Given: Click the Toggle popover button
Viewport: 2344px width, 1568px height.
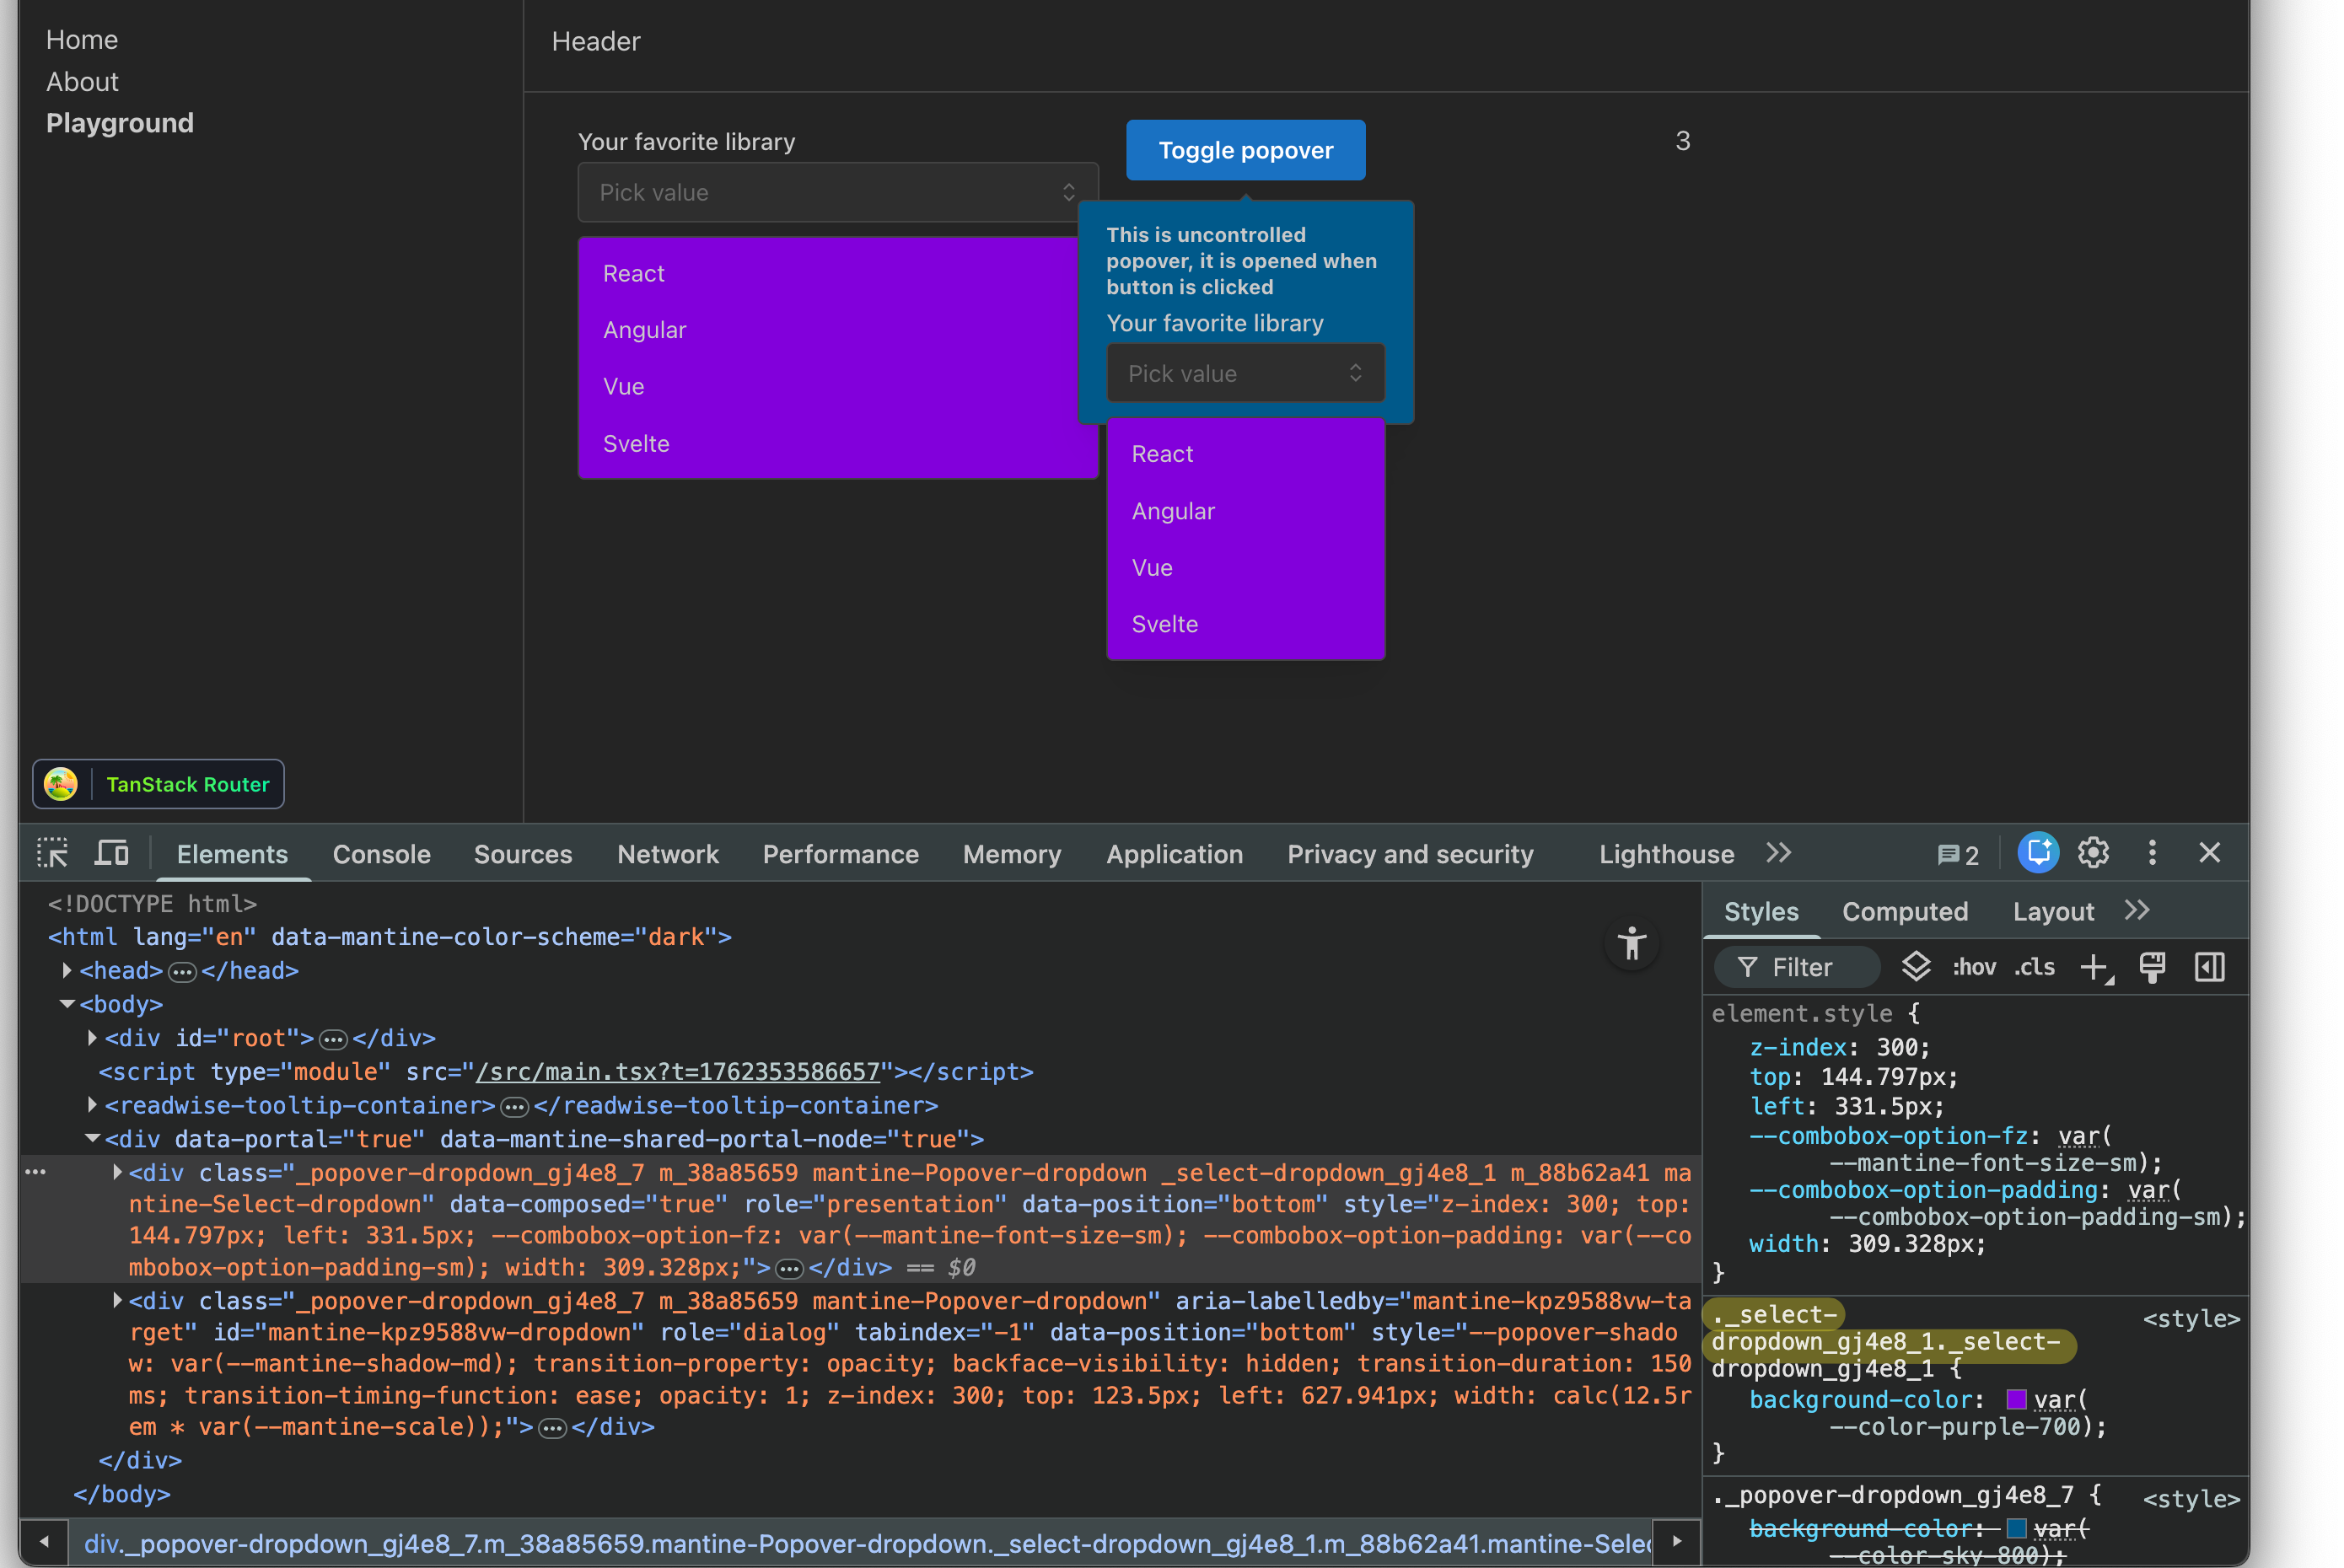Looking at the screenshot, I should pos(1245,150).
